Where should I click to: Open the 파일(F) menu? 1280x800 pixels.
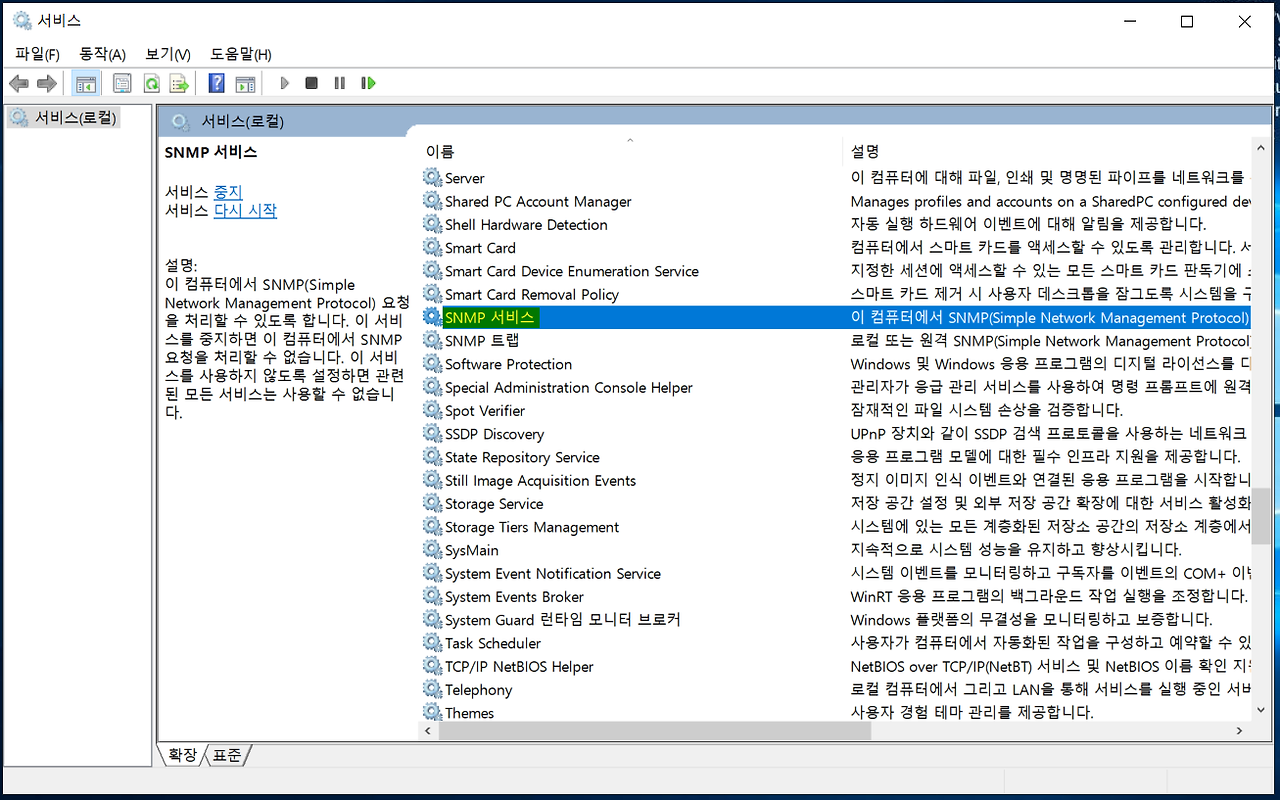point(37,54)
